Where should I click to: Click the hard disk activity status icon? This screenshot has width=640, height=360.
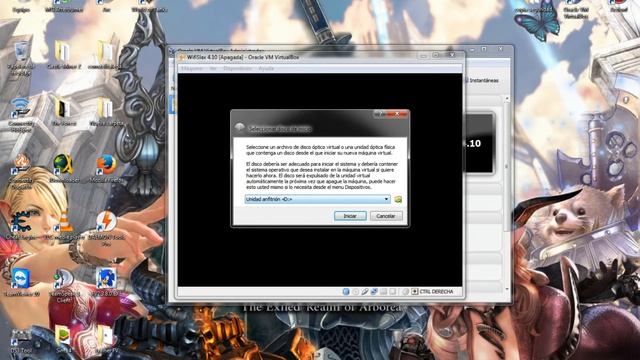click(x=346, y=291)
